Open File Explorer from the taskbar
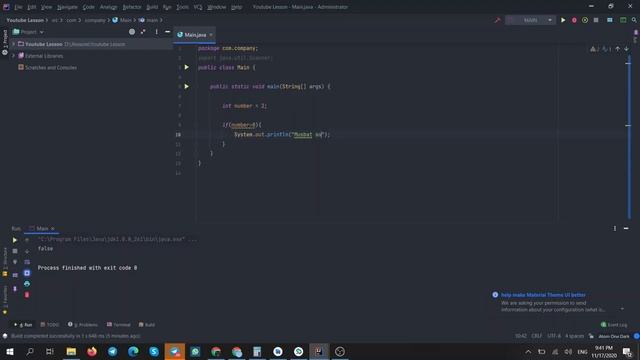 pyautogui.click(x=71, y=351)
